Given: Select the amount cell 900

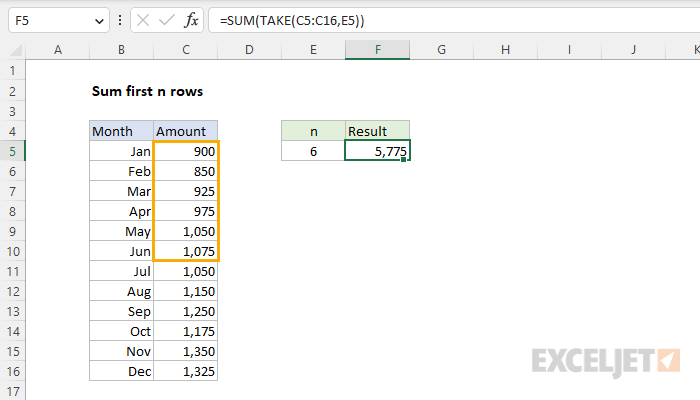Looking at the screenshot, I should (x=186, y=151).
